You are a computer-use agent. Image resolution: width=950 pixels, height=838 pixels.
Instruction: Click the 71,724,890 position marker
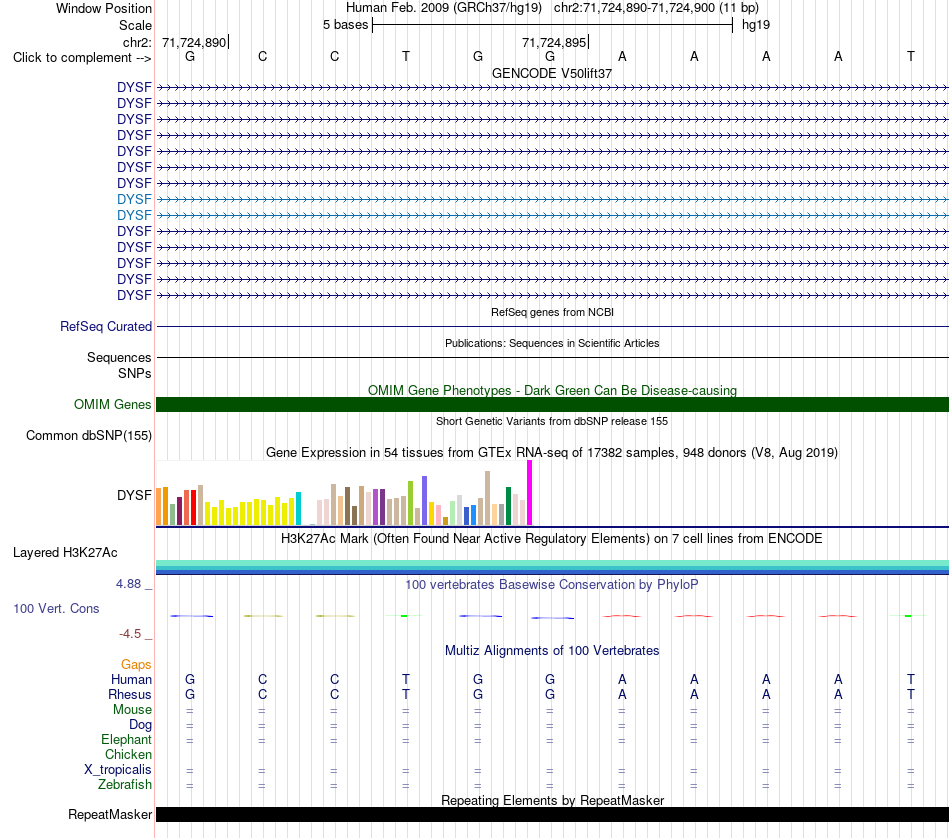[x=194, y=42]
